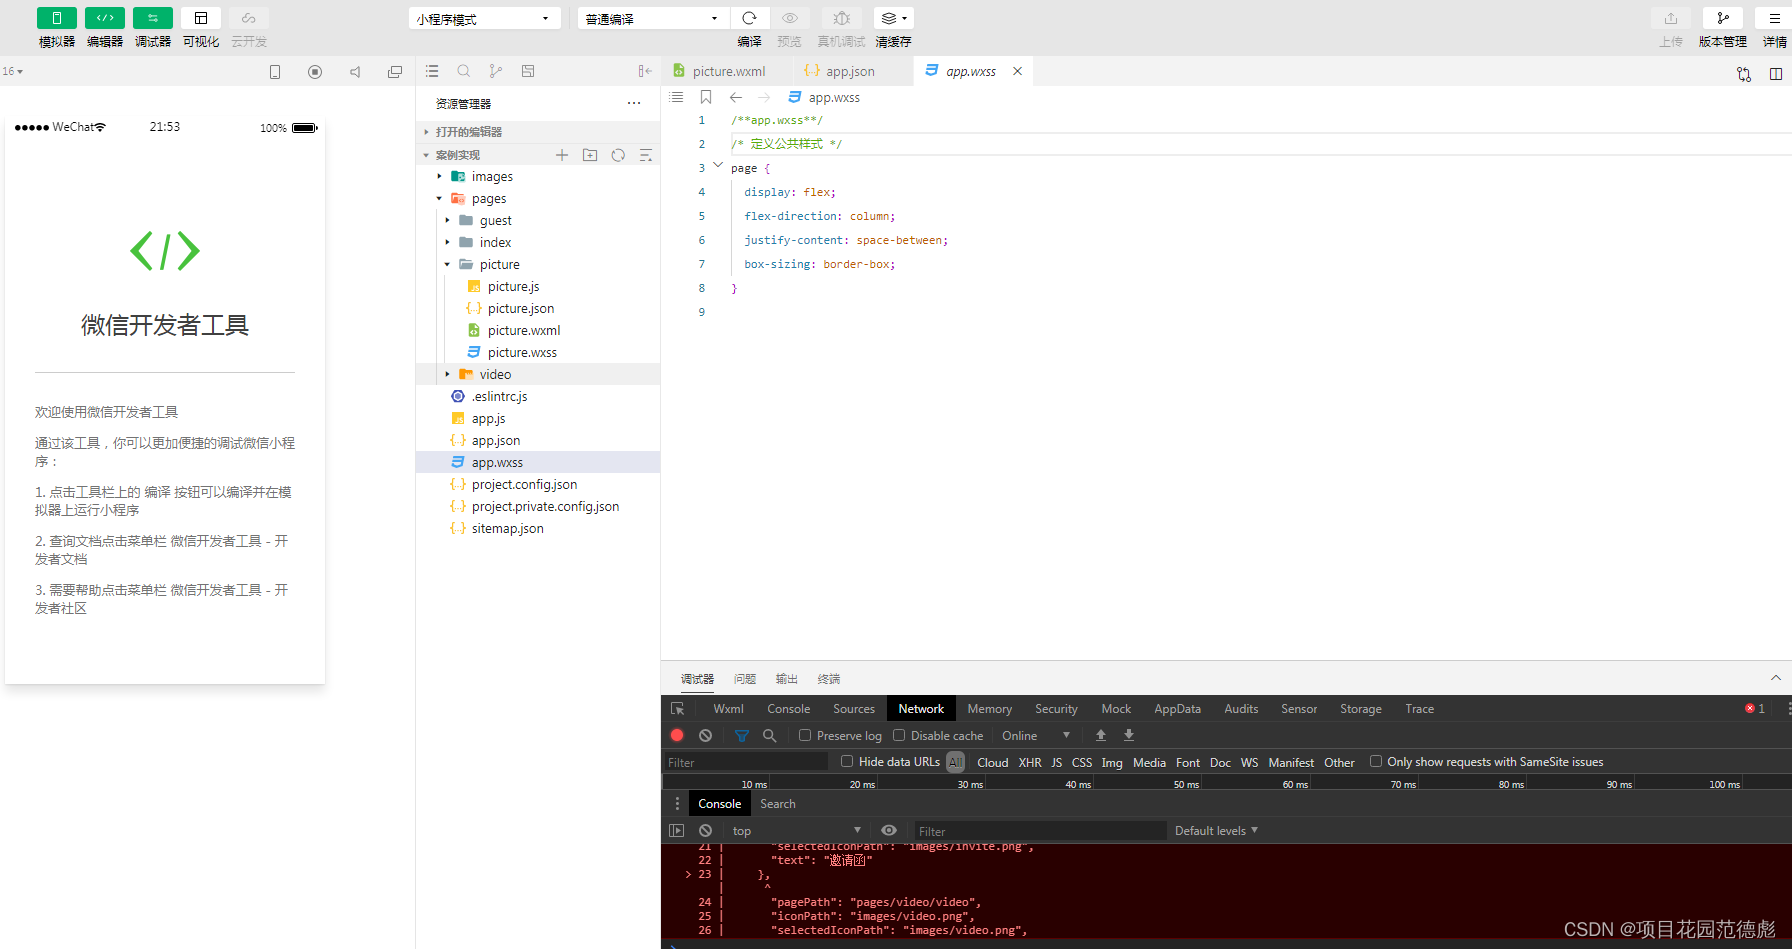1792x949 pixels.
Task: Clear the network log icon
Action: 705,735
